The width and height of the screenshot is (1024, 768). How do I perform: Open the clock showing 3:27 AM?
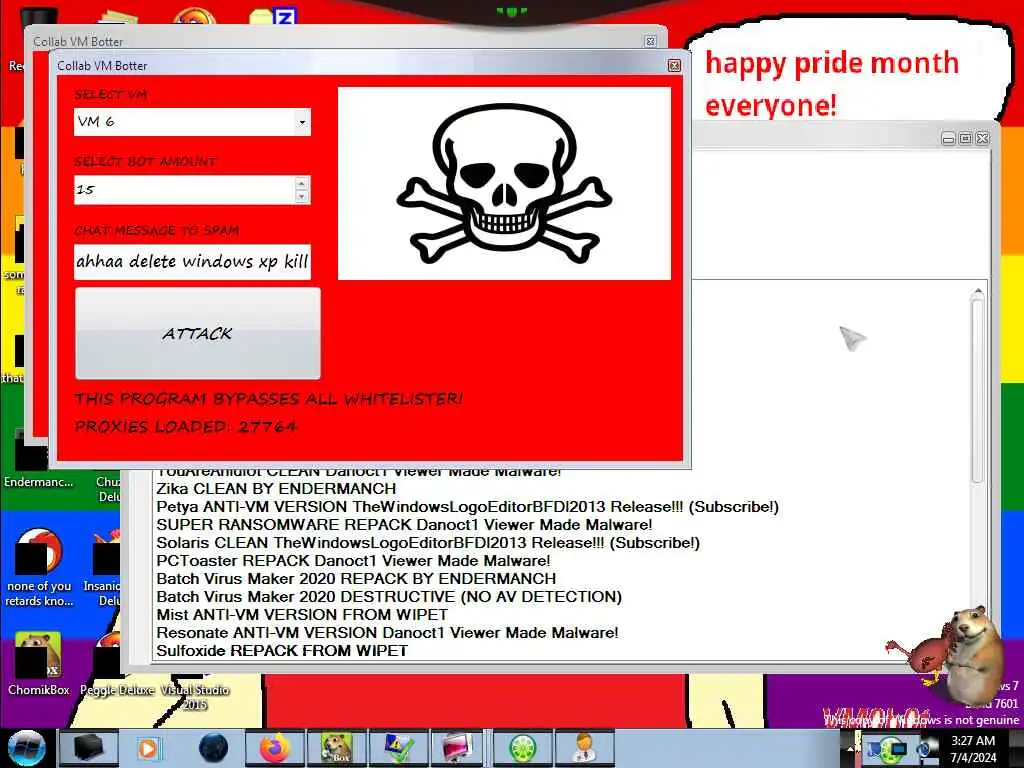[973, 749]
